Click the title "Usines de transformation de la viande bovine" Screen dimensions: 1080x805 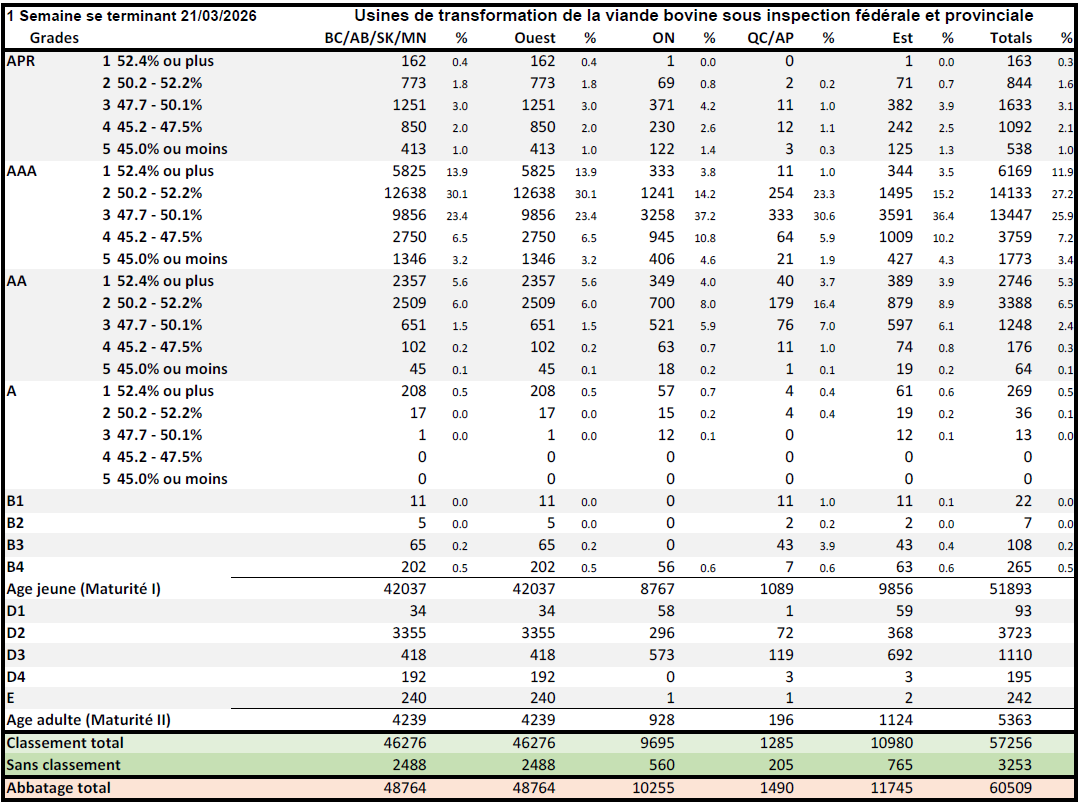coord(693,16)
